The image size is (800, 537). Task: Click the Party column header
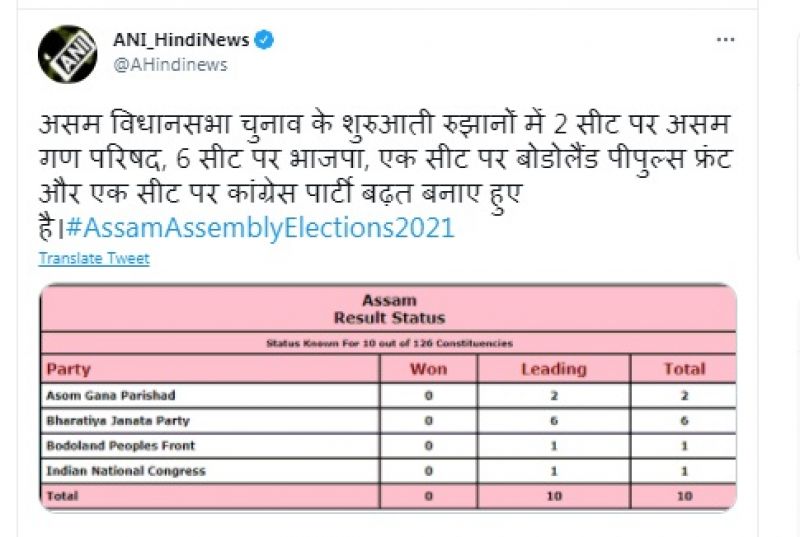coord(68,369)
